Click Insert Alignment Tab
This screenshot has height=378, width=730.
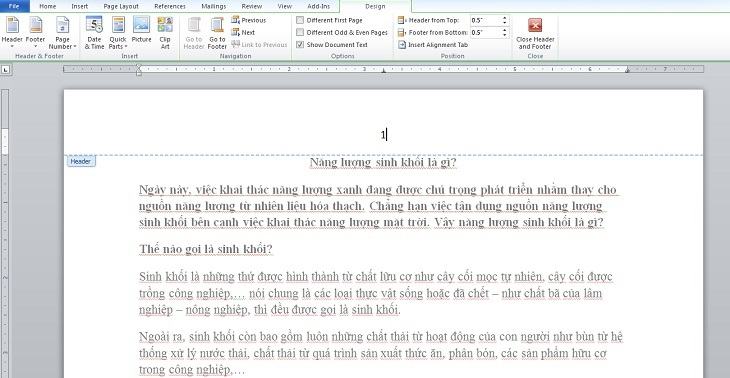click(x=433, y=45)
